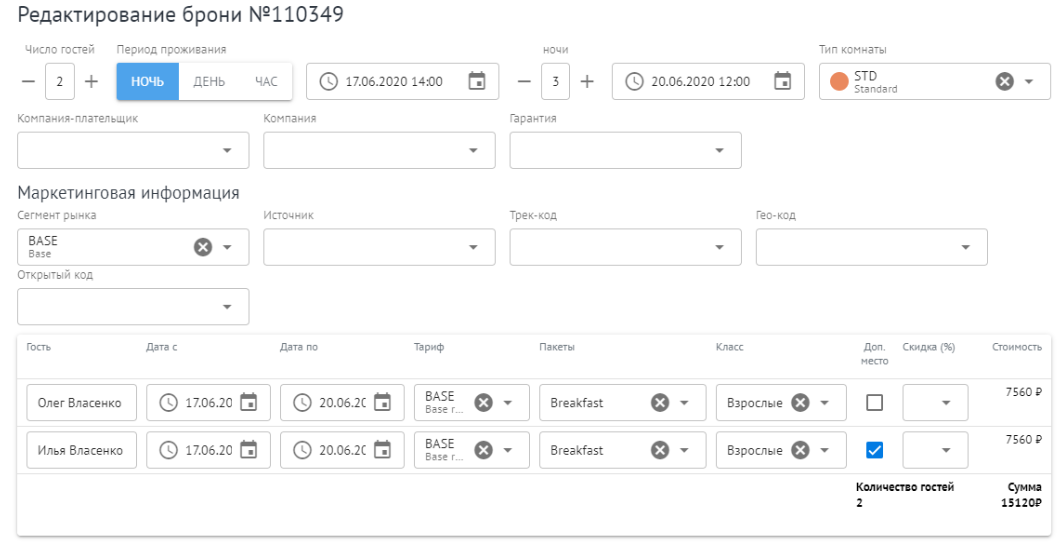Image resolution: width=1062 pixels, height=549 pixels.
Task: Open calendar in Олег Власенко's Дата с field
Action: (248, 403)
